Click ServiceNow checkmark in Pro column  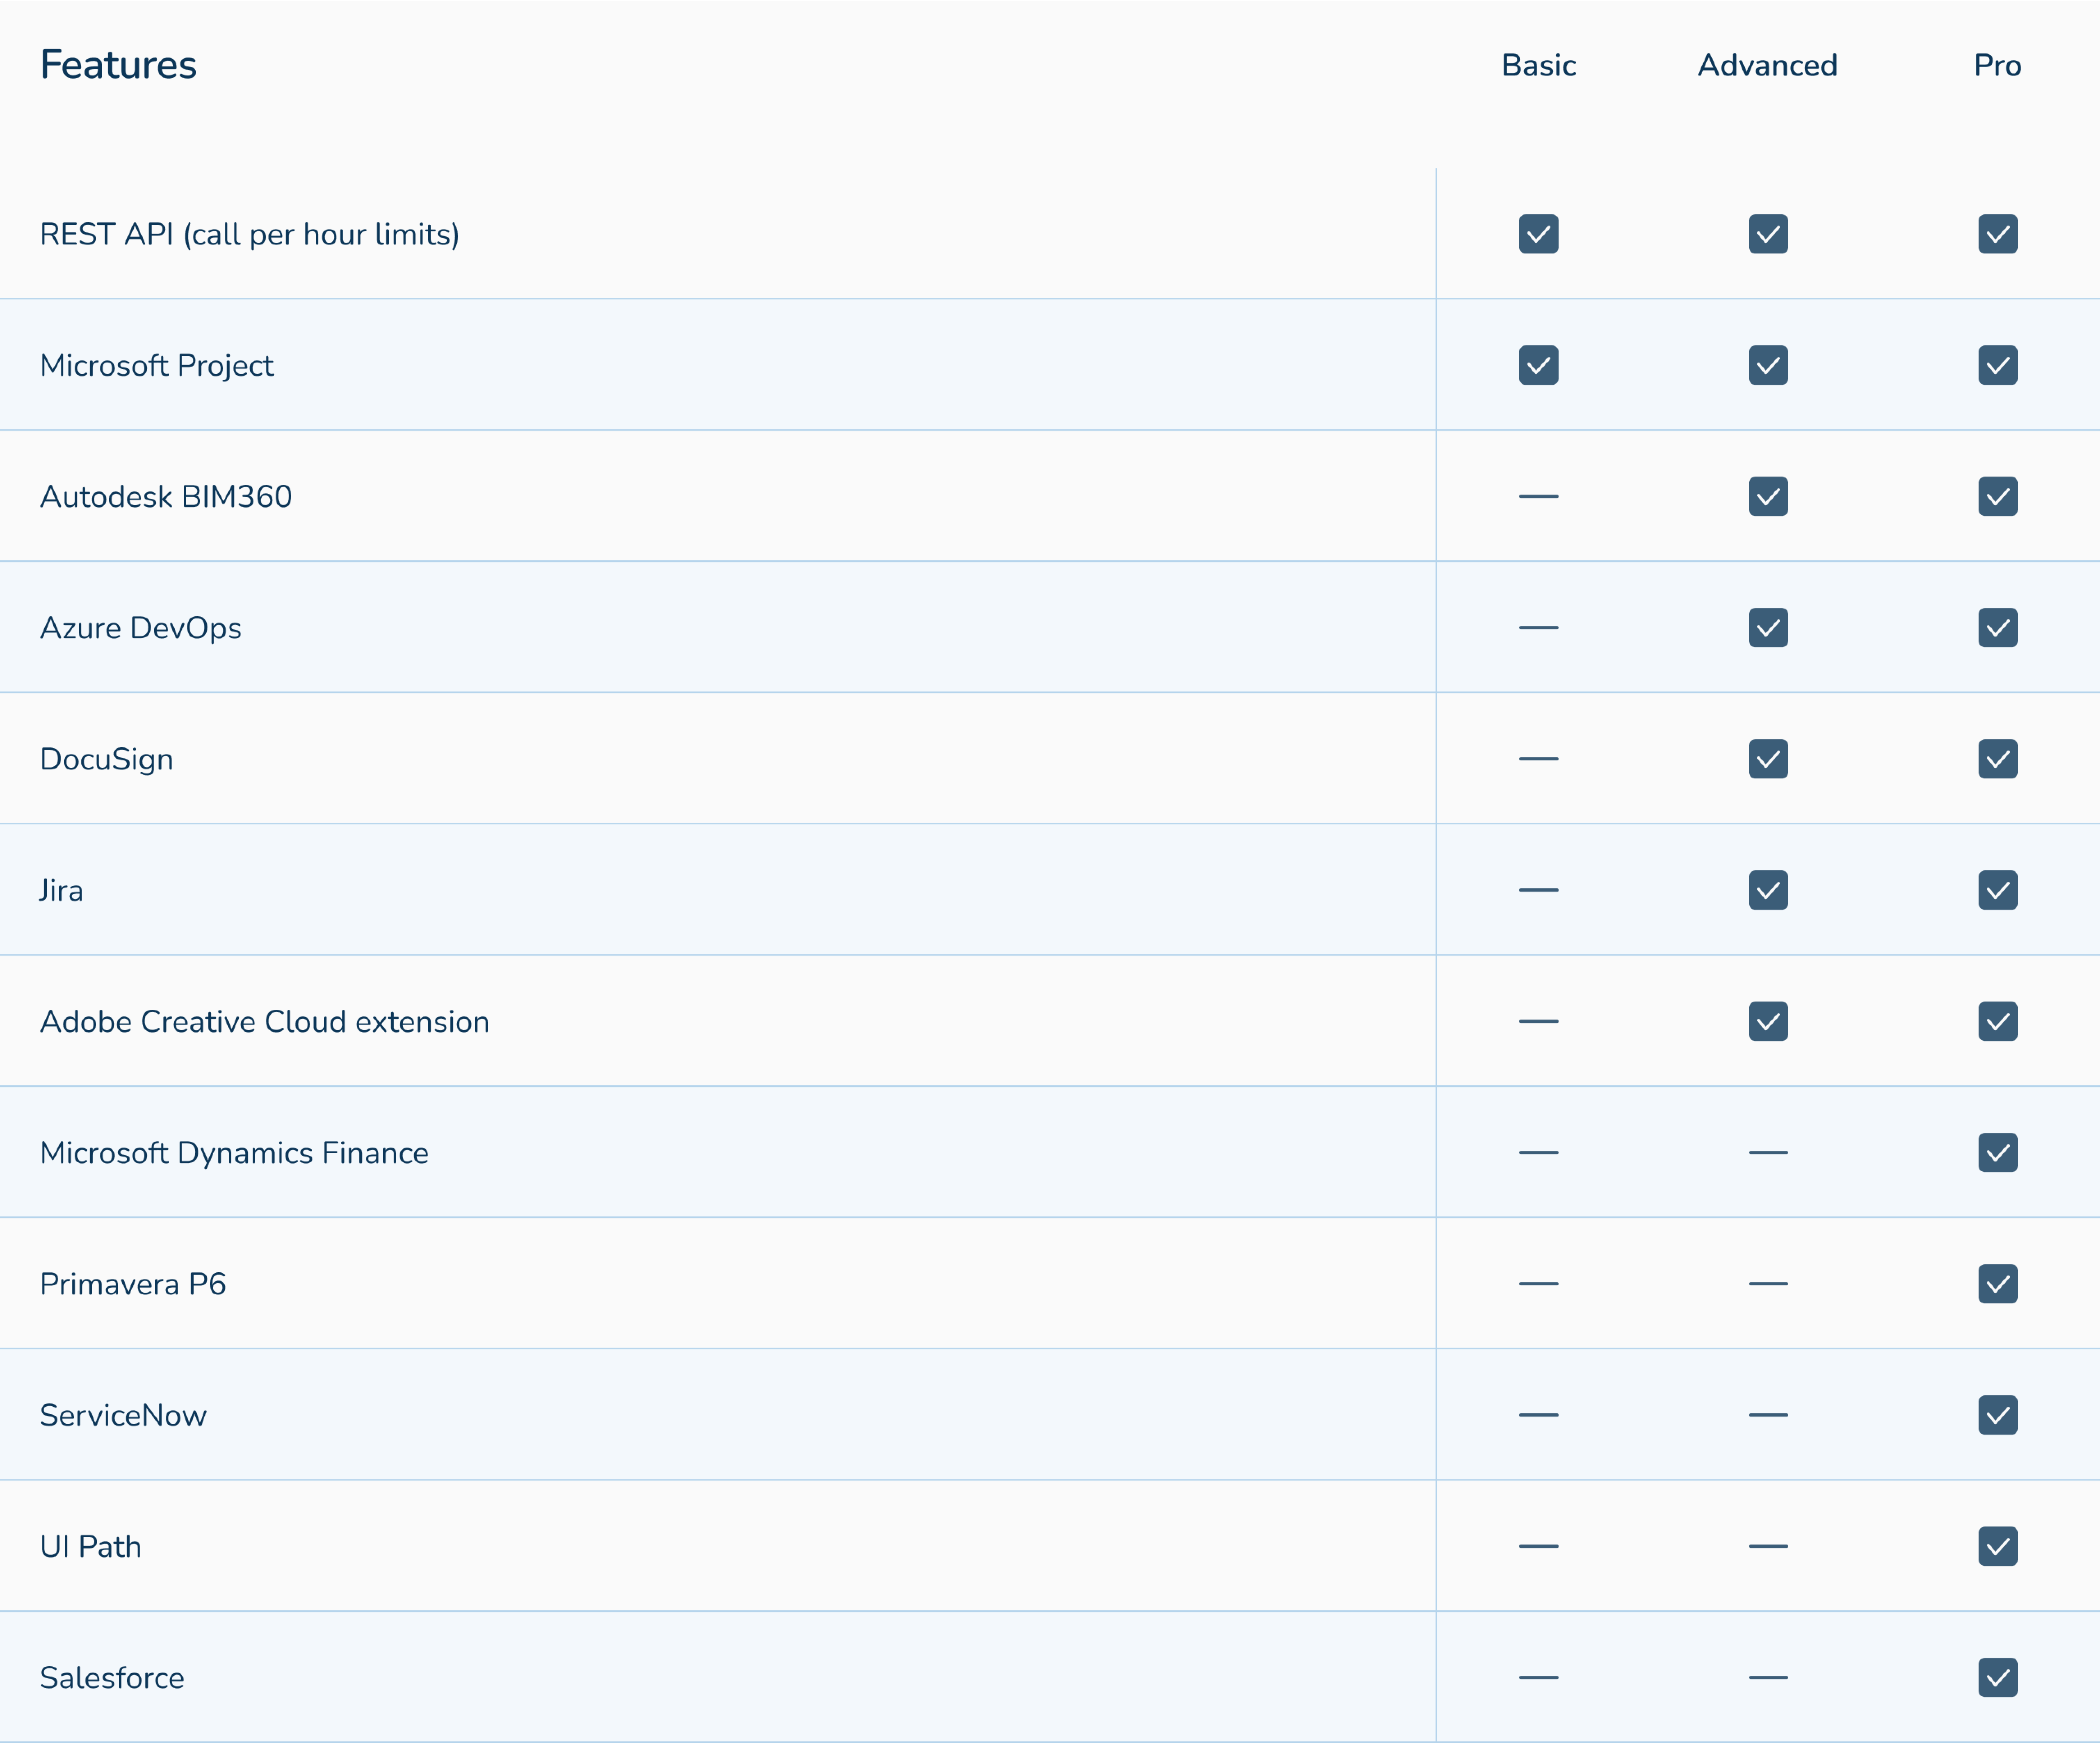click(1997, 1415)
